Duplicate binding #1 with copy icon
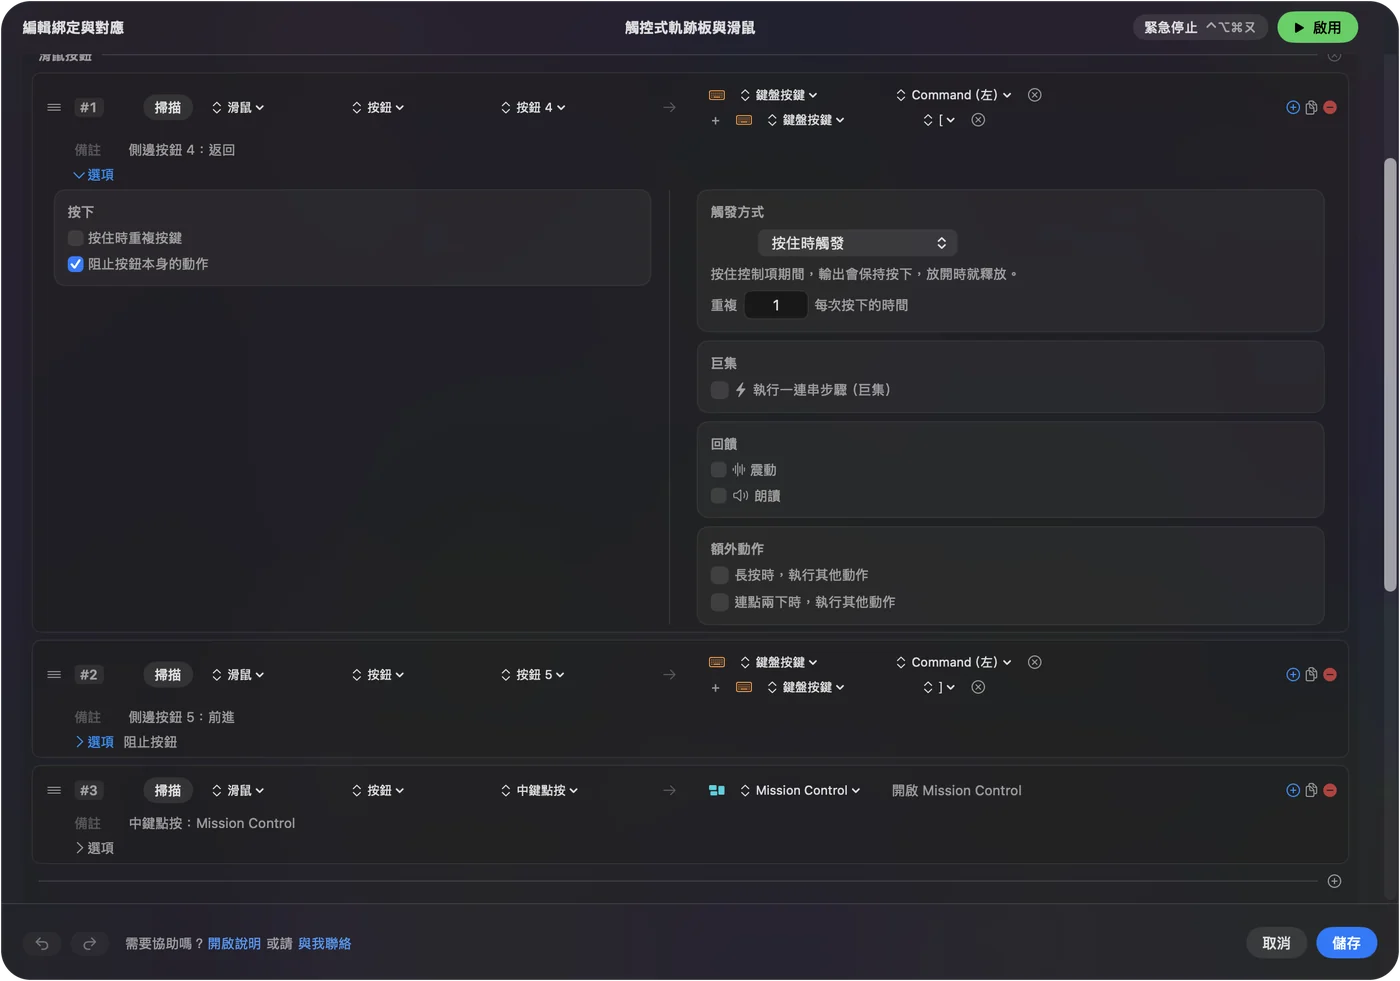 [x=1311, y=107]
